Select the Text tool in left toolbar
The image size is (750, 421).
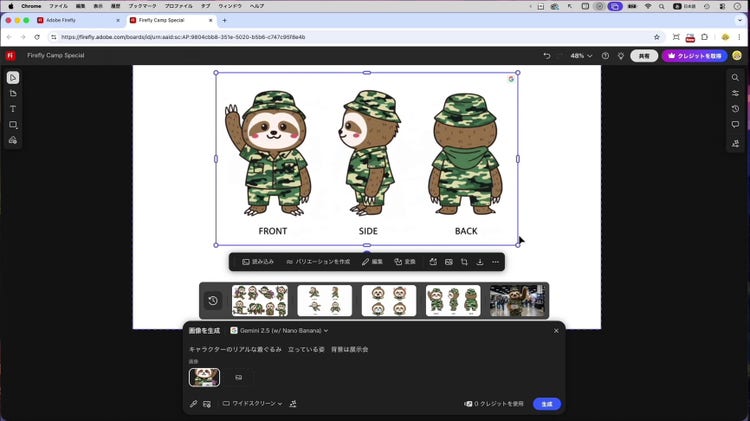[x=13, y=109]
